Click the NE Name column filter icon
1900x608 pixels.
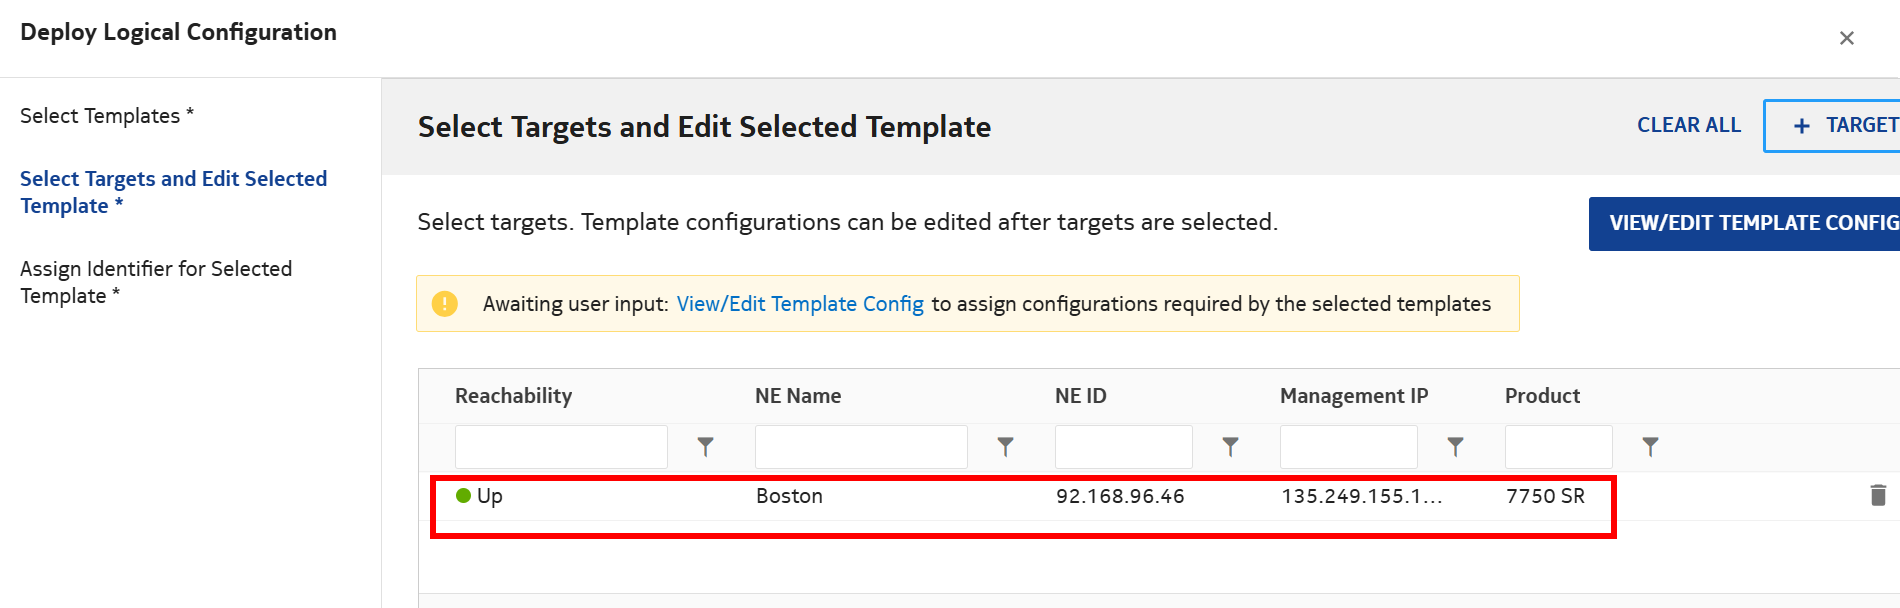click(1005, 447)
